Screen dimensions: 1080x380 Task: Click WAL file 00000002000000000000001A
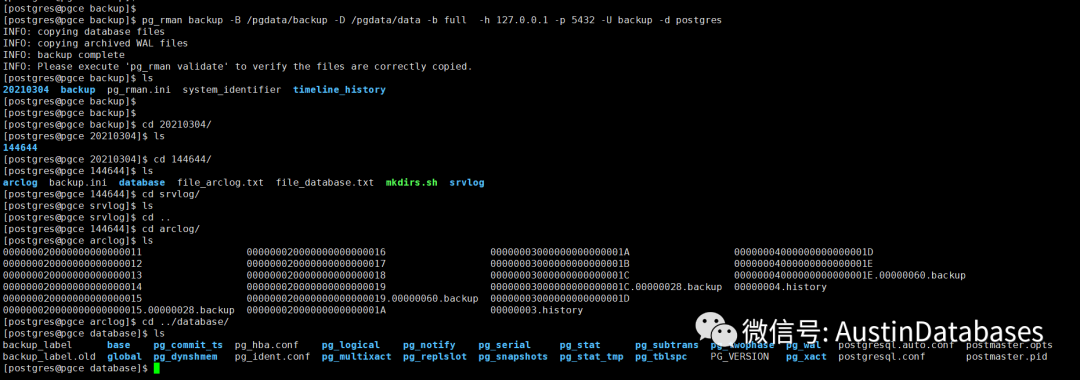click(x=316, y=310)
